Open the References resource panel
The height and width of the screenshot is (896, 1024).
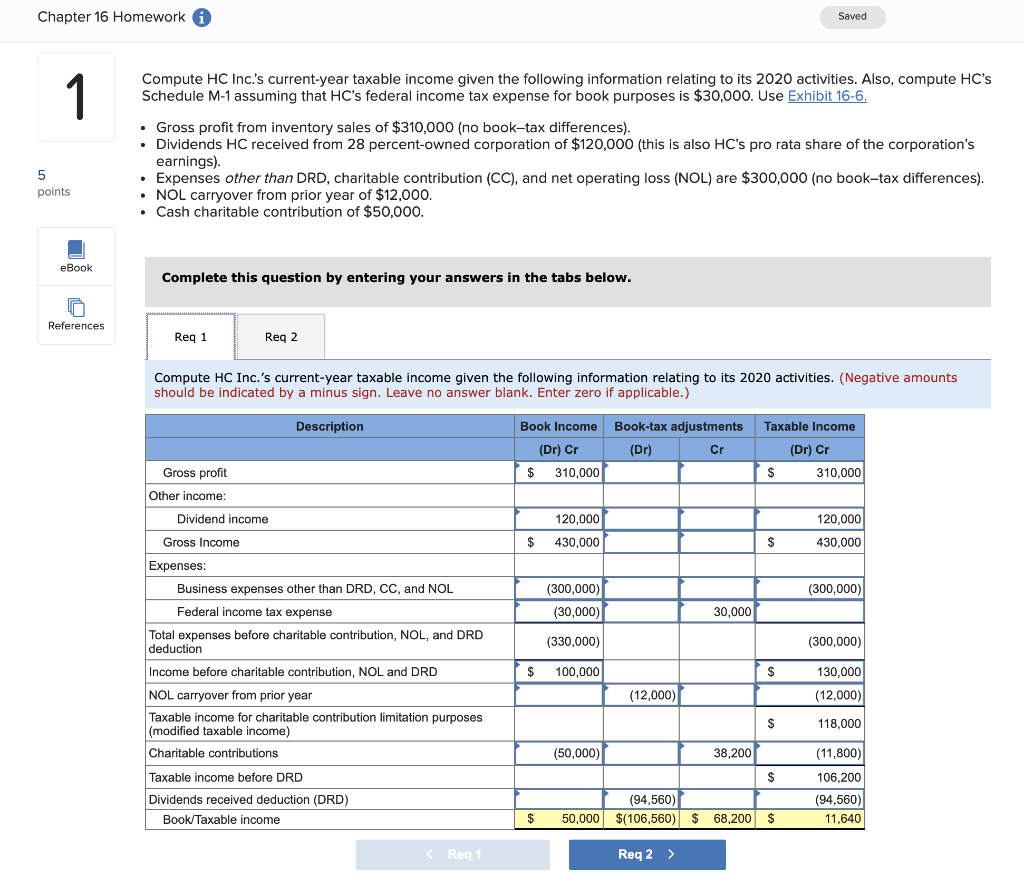pyautogui.click(x=76, y=315)
